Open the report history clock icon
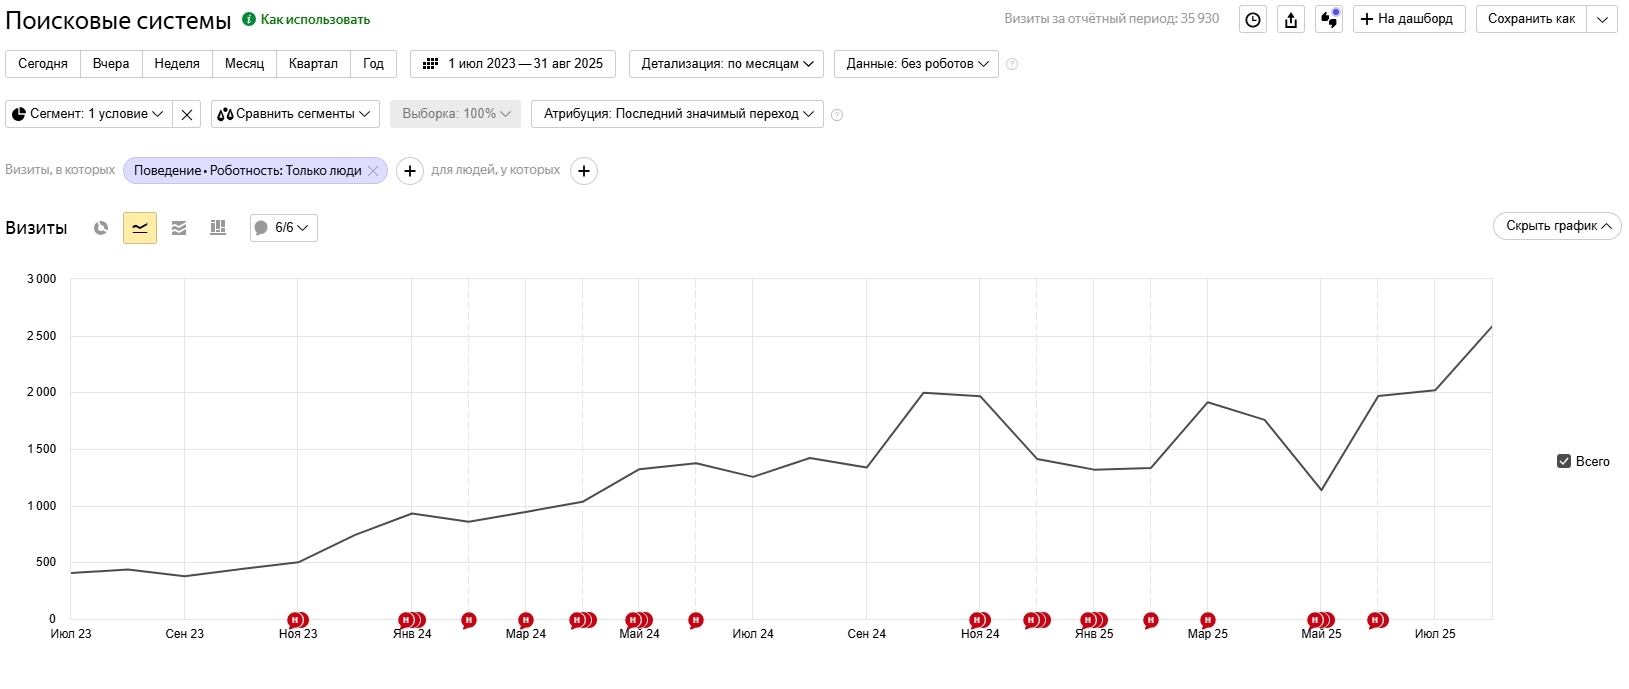This screenshot has width=1629, height=689. coord(1253,19)
